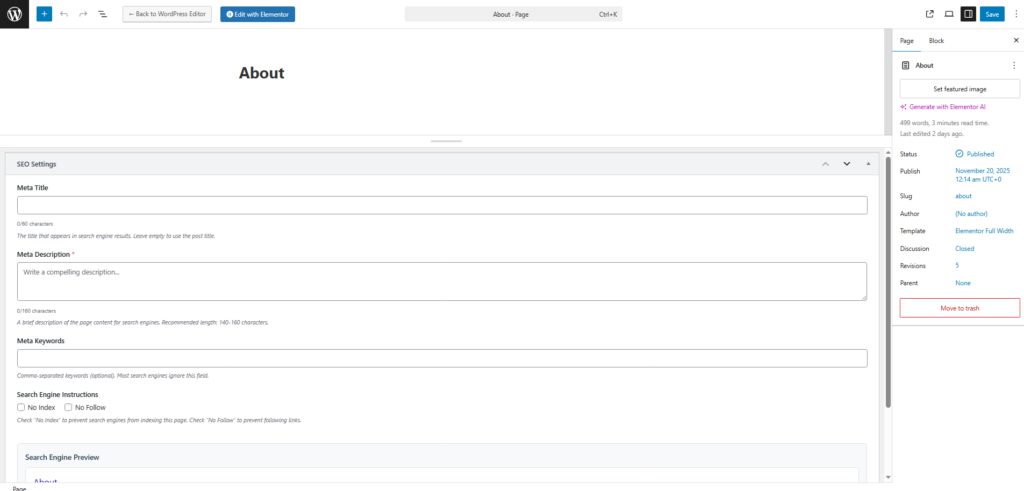1024x491 pixels.
Task: Click the redo arrow icon
Action: pos(83,14)
